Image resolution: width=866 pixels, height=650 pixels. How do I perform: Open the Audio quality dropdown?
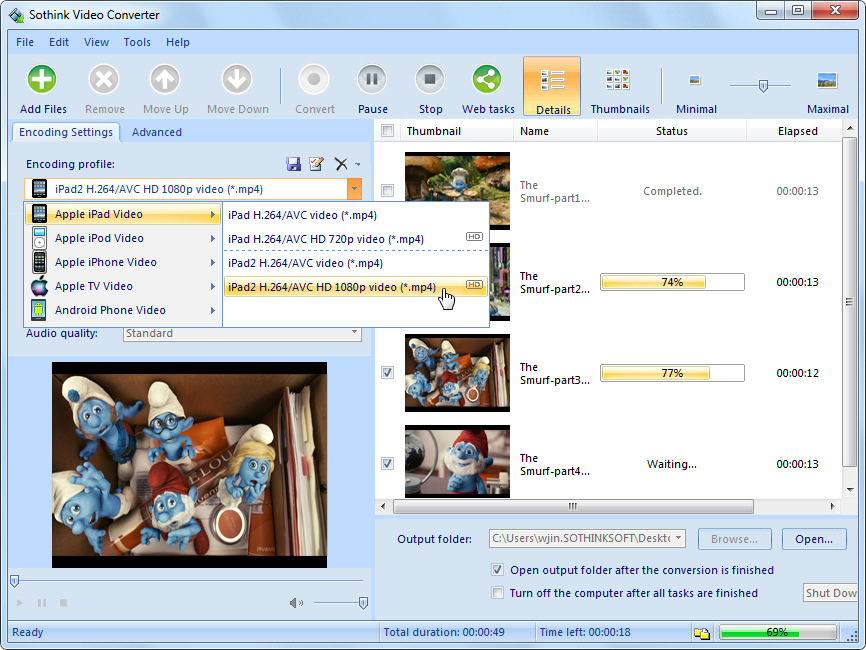[354, 332]
